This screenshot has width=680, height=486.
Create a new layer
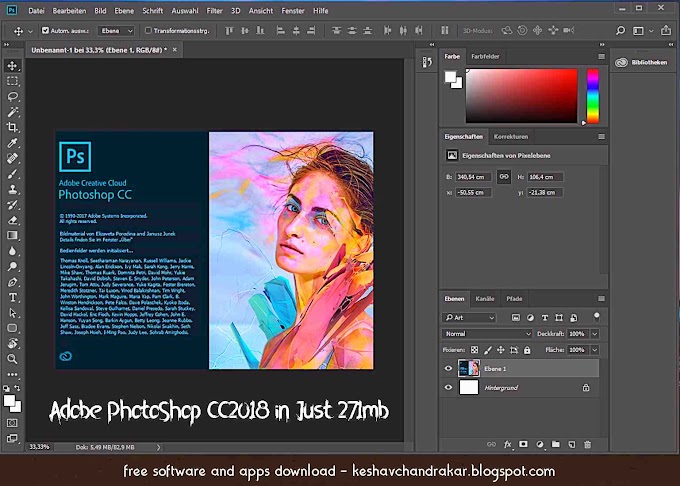click(572, 444)
